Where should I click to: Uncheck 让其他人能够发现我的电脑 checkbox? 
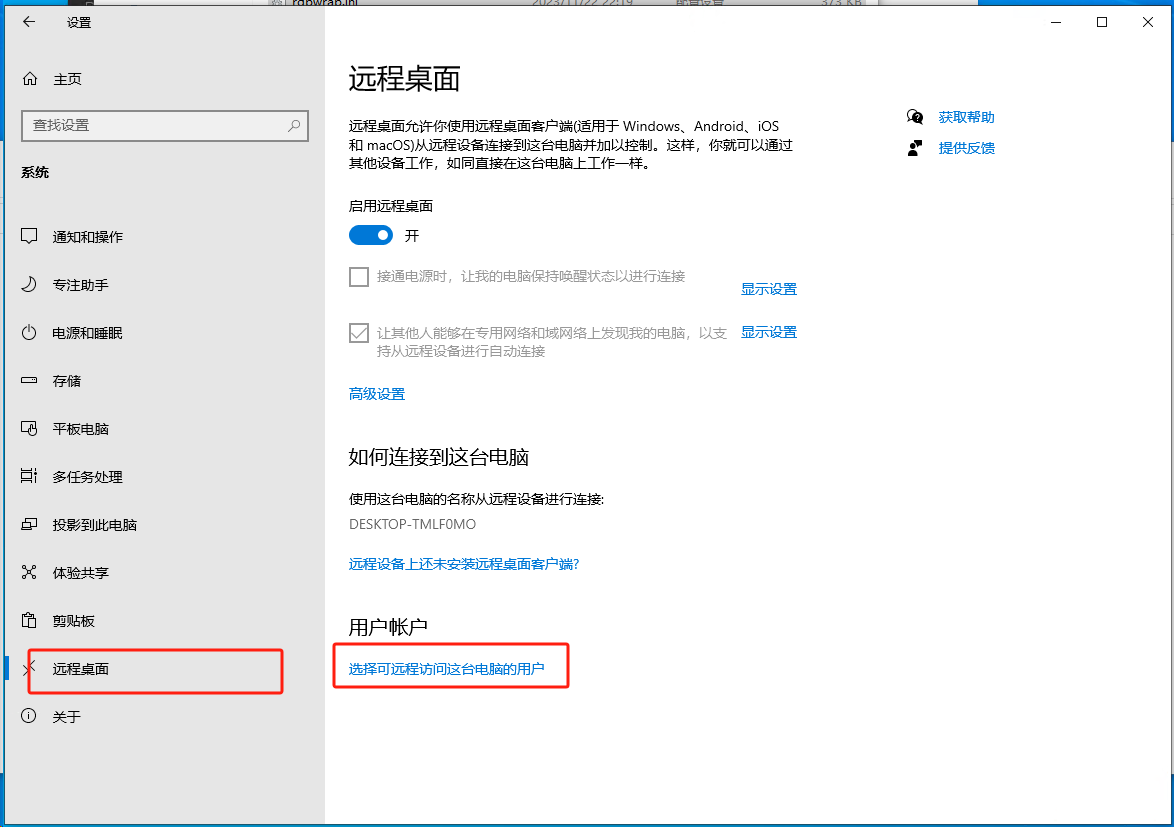[359, 333]
